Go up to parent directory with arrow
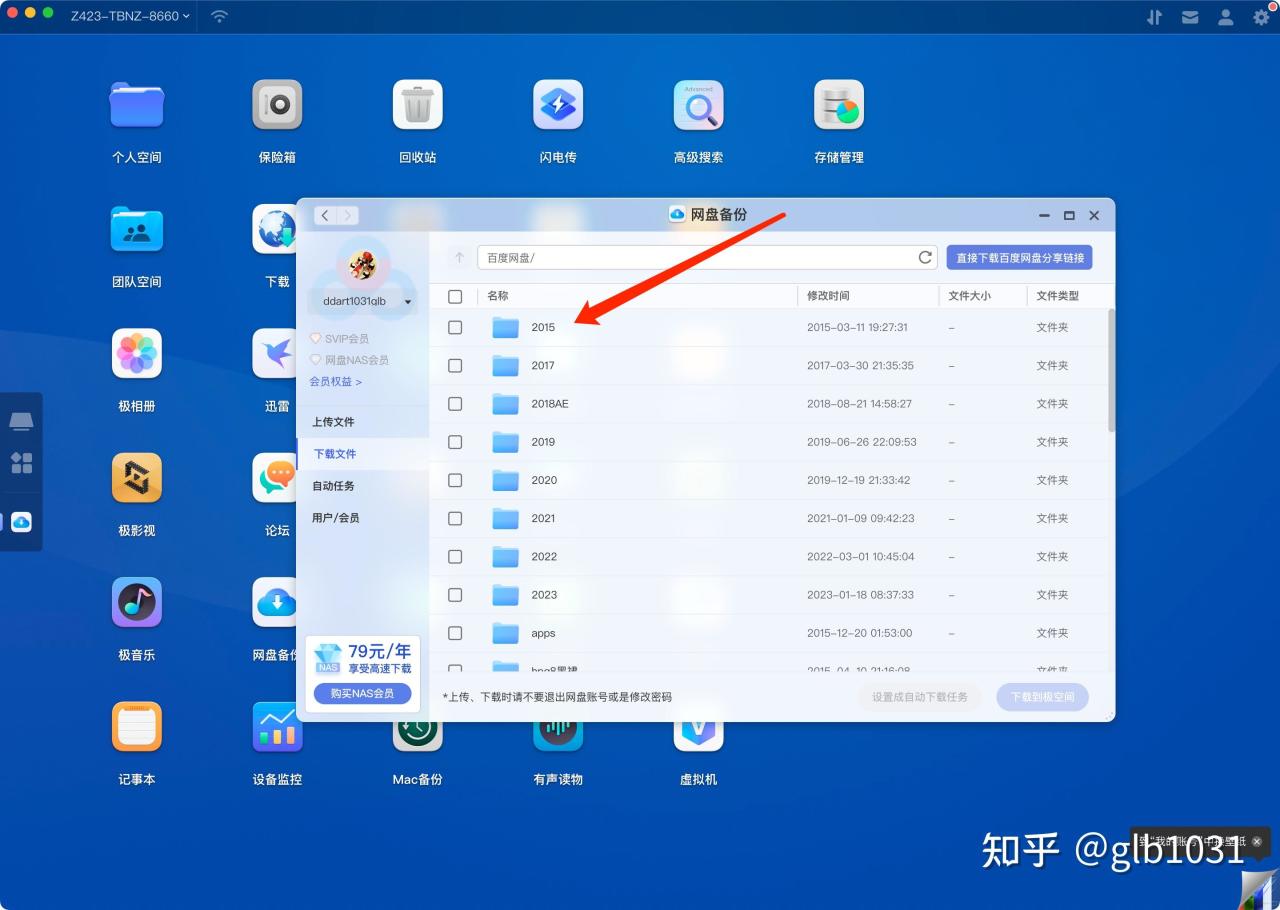1280x910 pixels. [458, 257]
